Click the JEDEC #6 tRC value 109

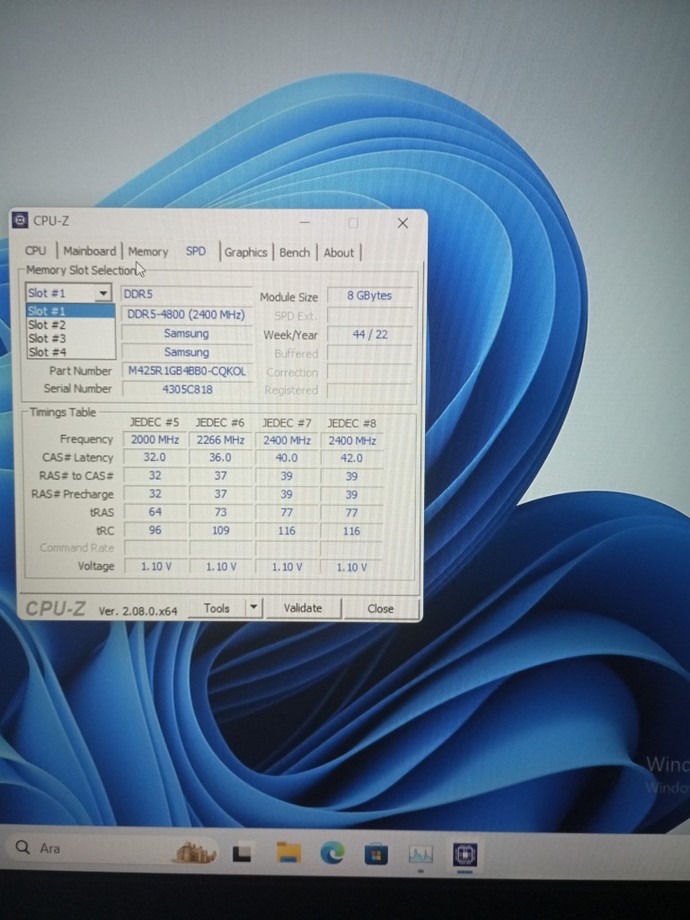221,530
